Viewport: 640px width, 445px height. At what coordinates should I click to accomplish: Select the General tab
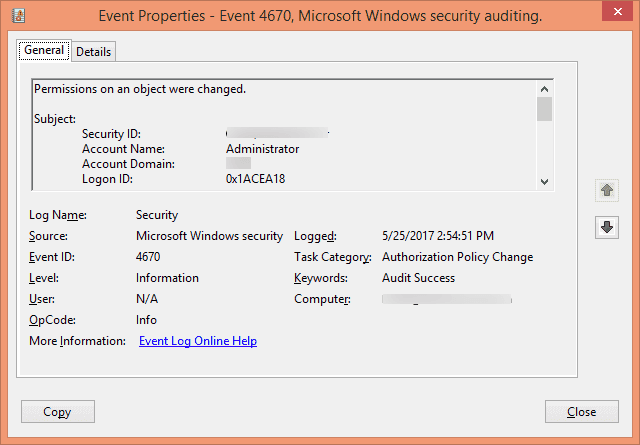pyautogui.click(x=44, y=50)
